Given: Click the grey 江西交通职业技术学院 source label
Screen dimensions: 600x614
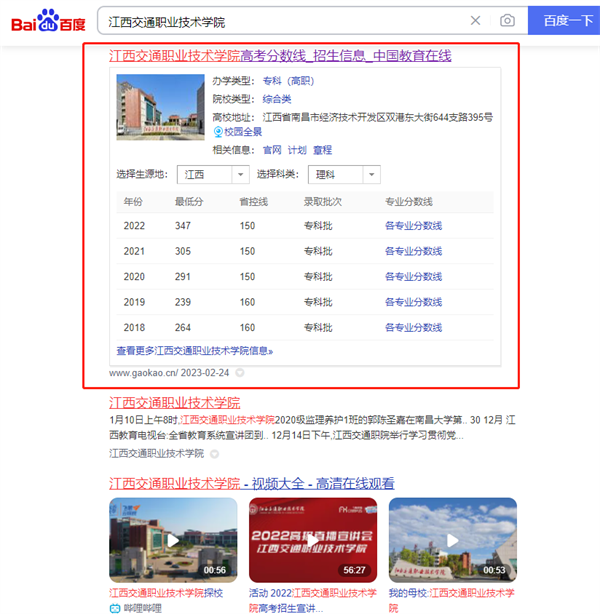Looking at the screenshot, I should click(x=156, y=453).
